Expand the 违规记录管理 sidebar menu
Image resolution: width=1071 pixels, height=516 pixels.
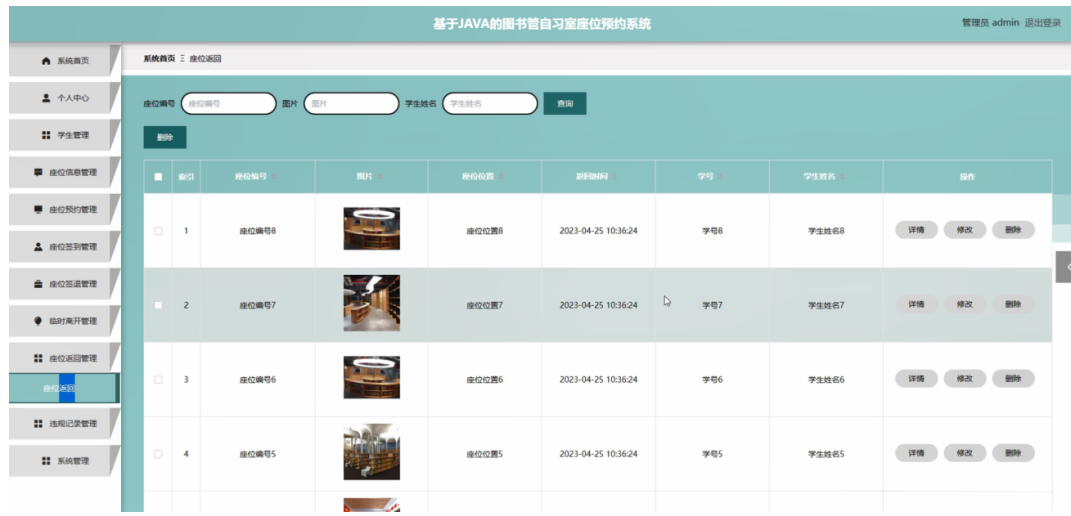[64, 424]
